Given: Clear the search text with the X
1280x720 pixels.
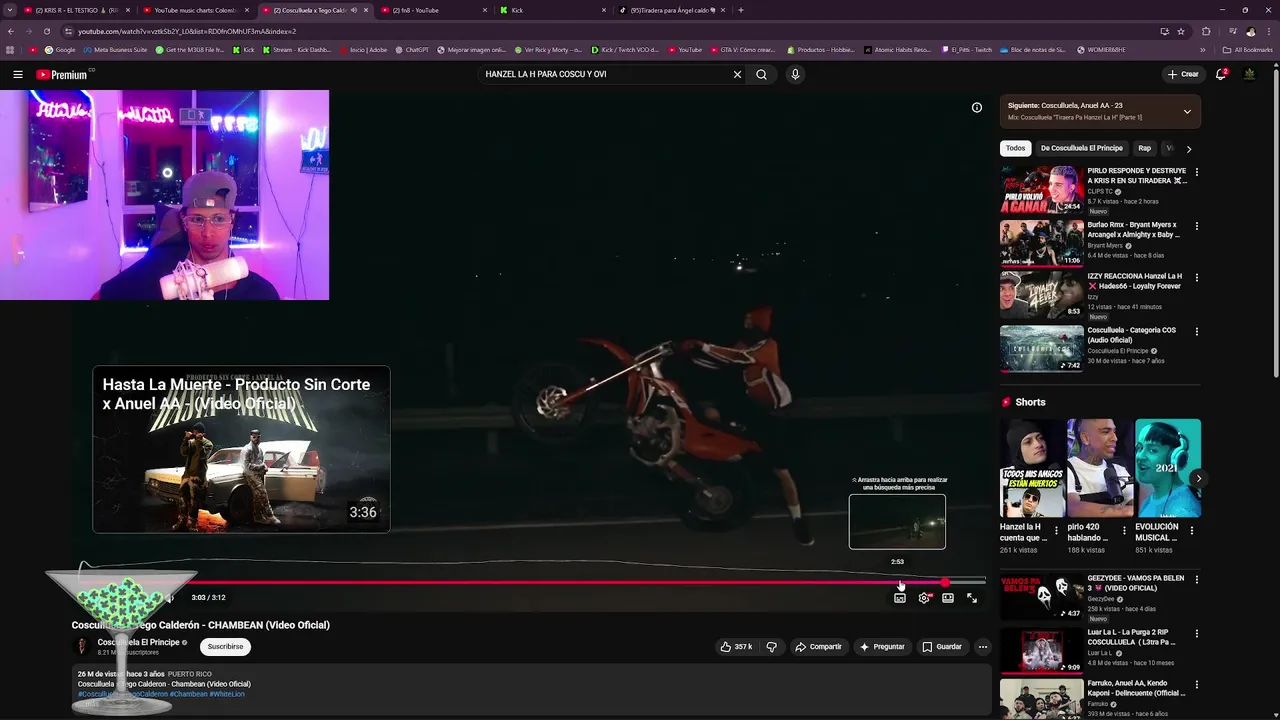Looking at the screenshot, I should [737, 74].
